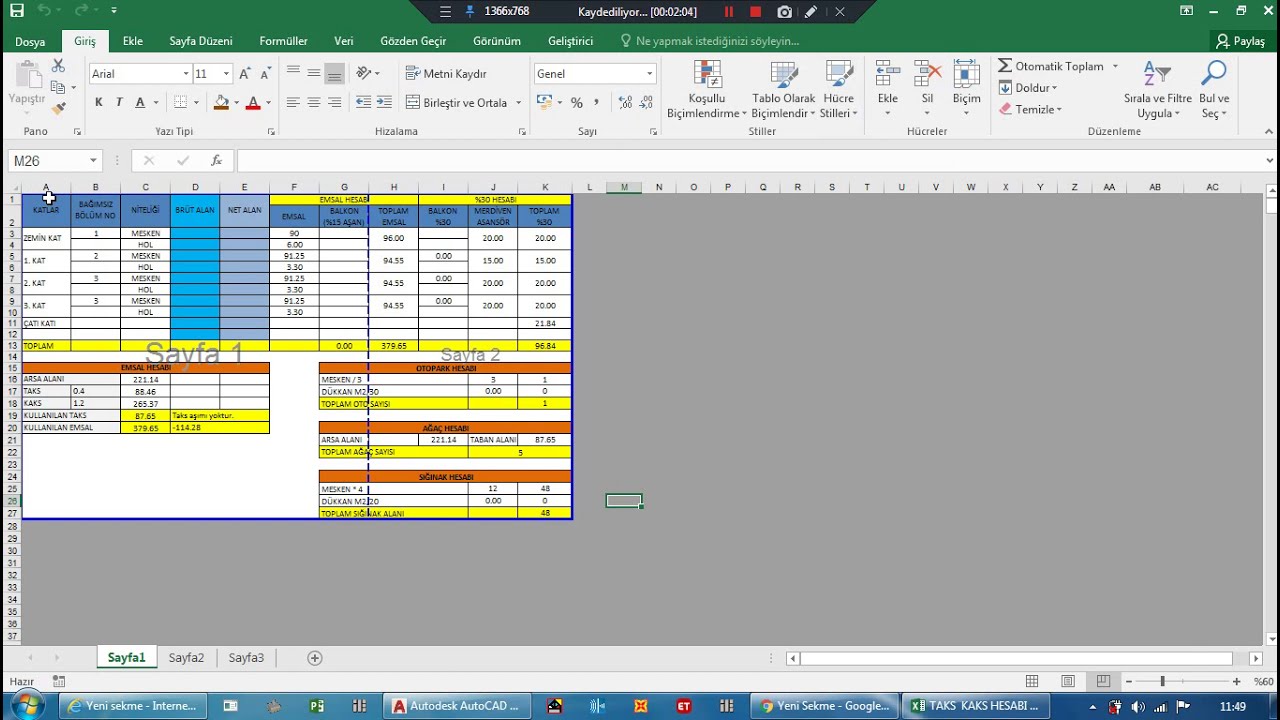
Task: Align cell text right
Action: point(335,102)
